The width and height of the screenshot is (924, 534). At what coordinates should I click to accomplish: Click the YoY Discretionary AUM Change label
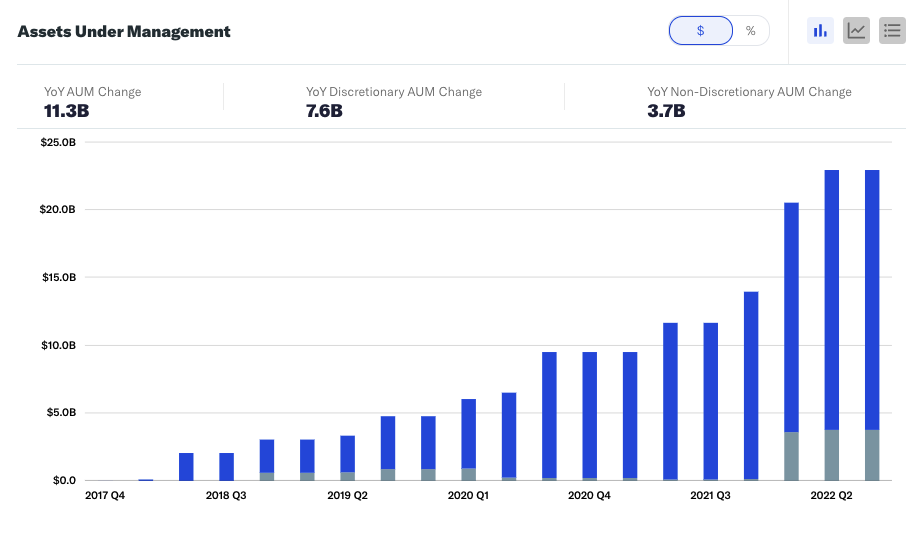pos(393,92)
